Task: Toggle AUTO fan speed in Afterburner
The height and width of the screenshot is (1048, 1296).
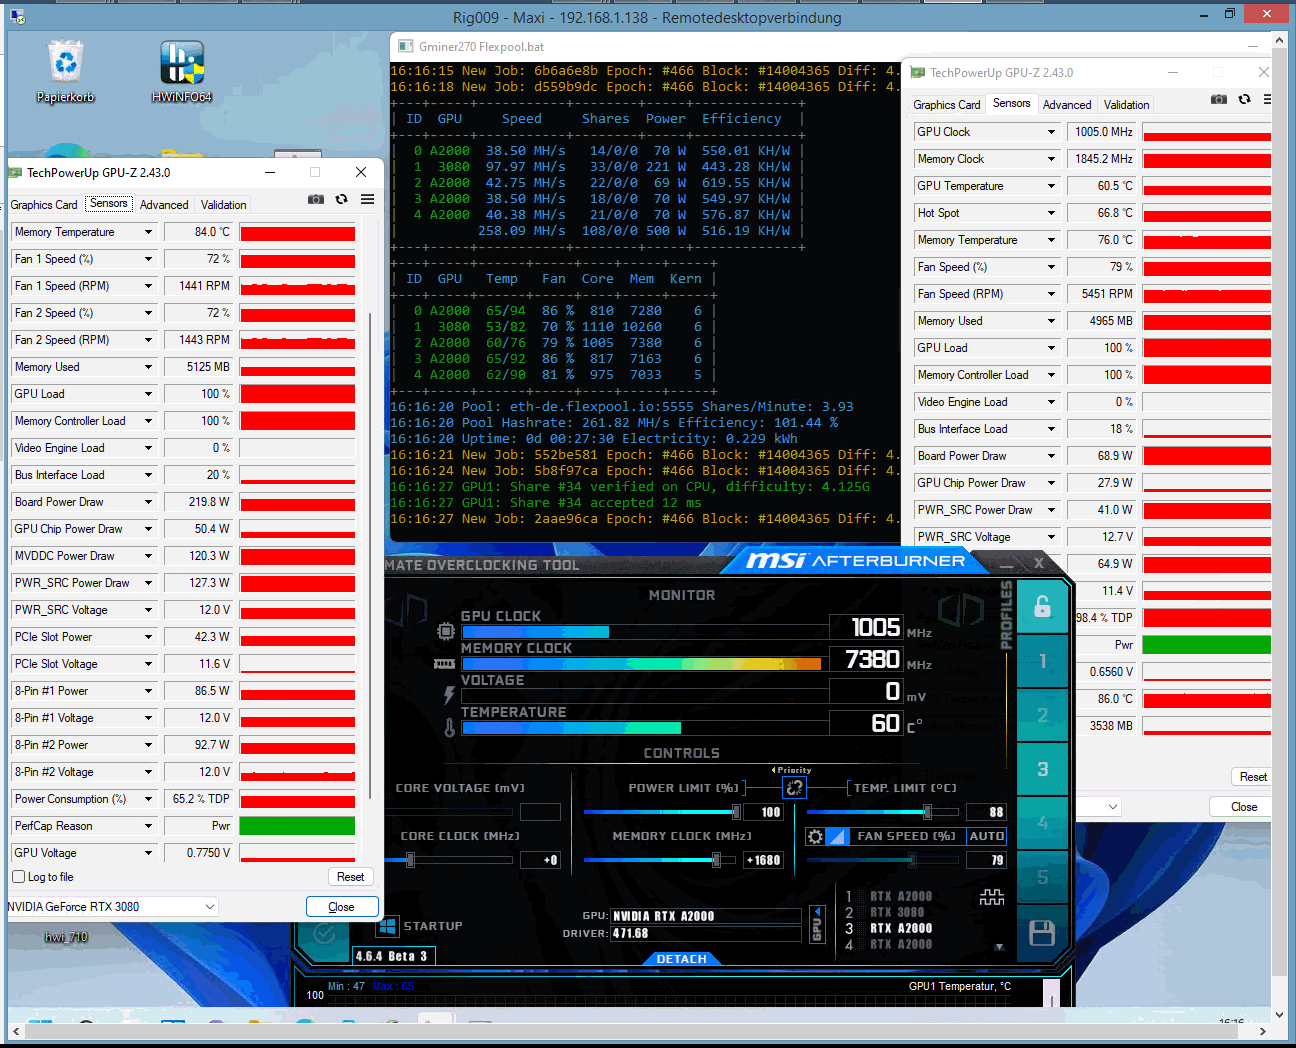Action: [x=986, y=836]
